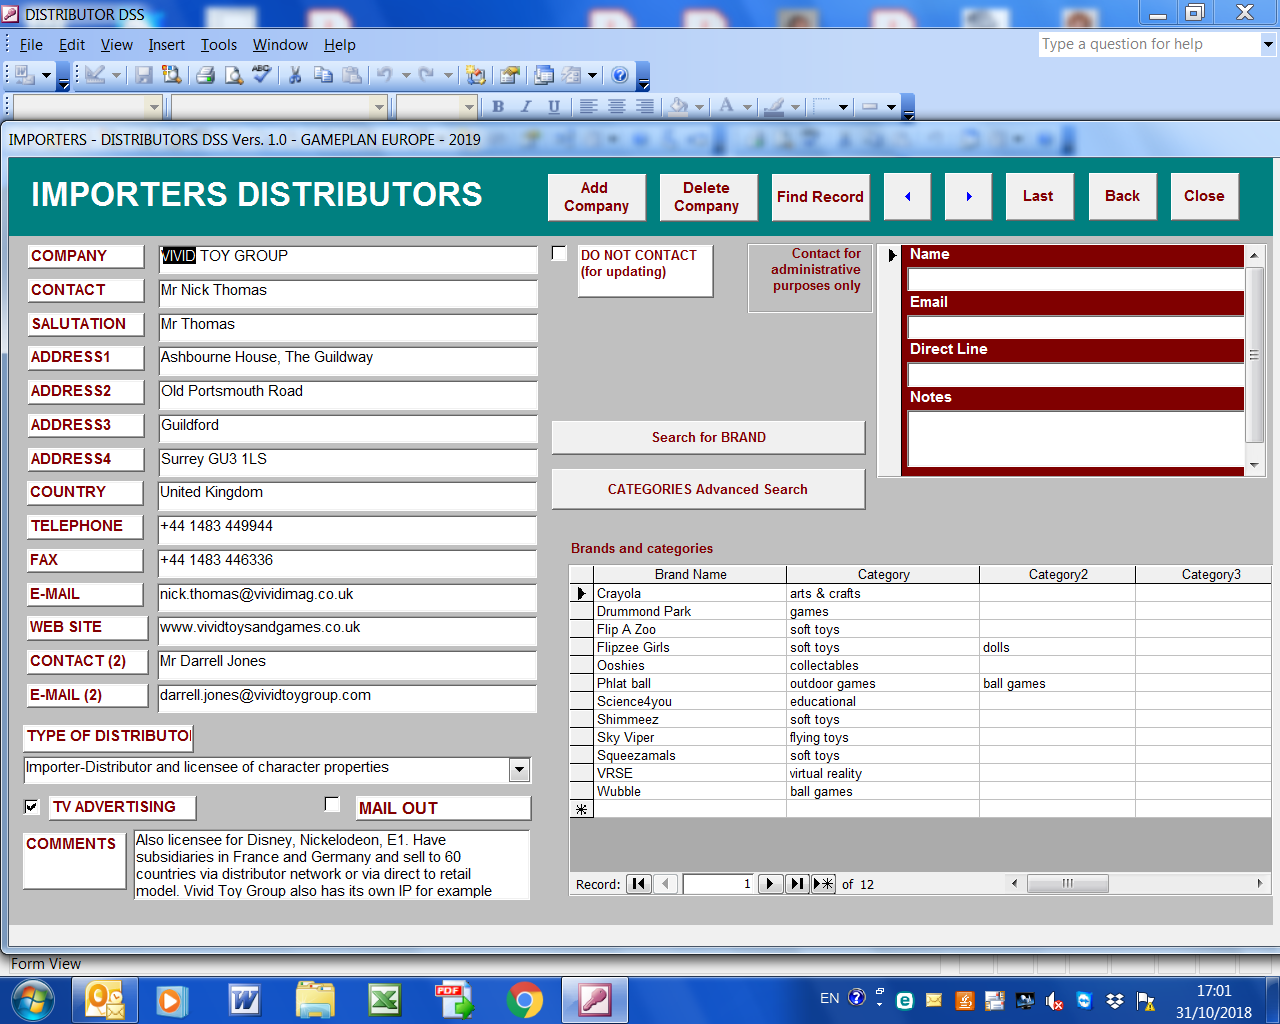Uncheck the TV ADVERTISING checkbox
1280x1024 pixels.
[32, 806]
